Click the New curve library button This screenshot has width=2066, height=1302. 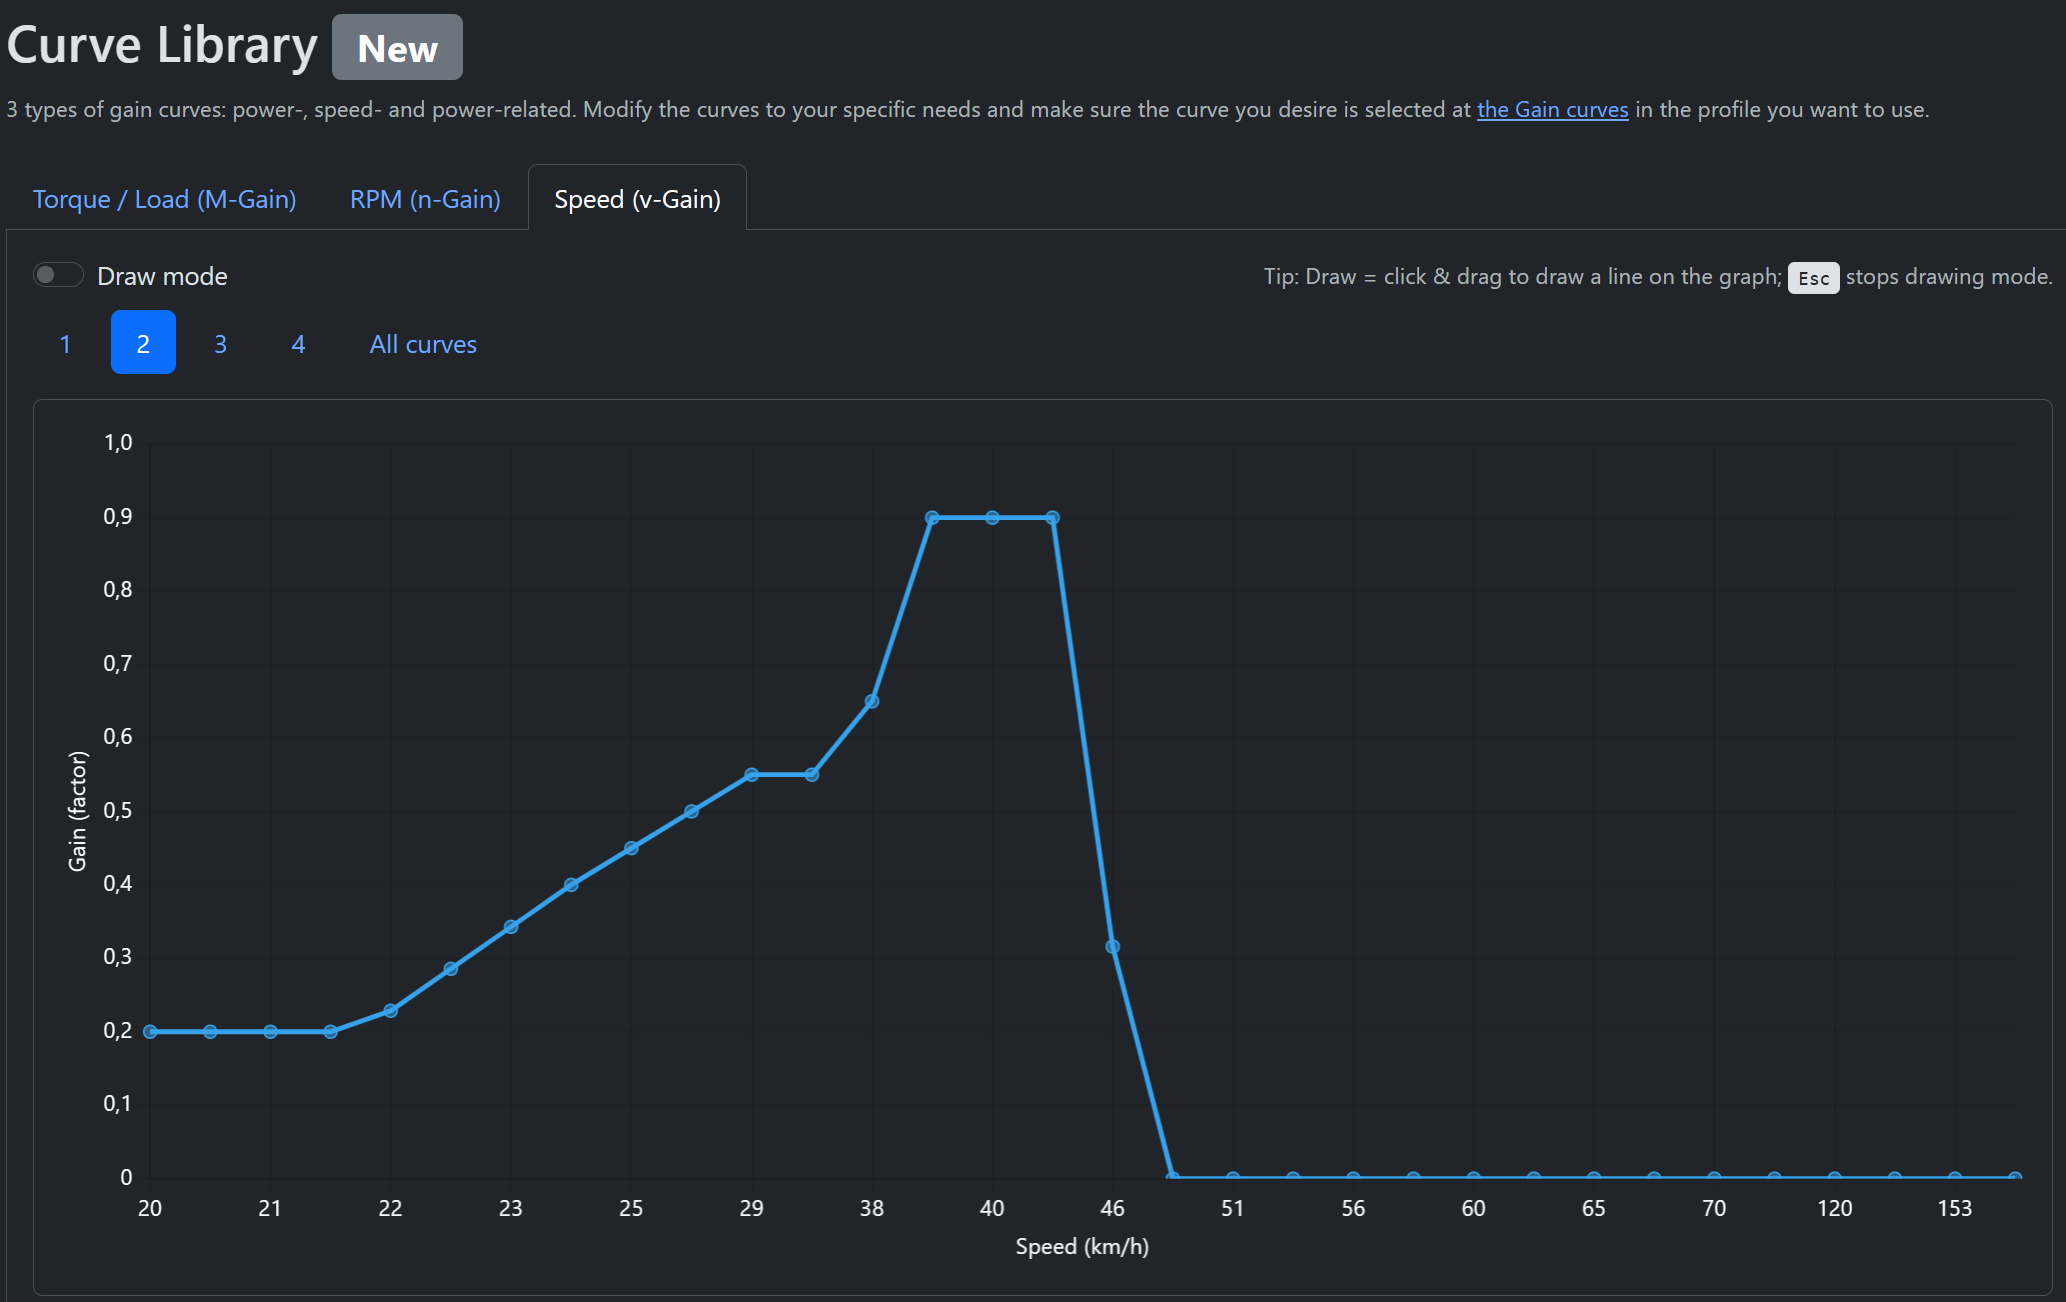click(397, 47)
